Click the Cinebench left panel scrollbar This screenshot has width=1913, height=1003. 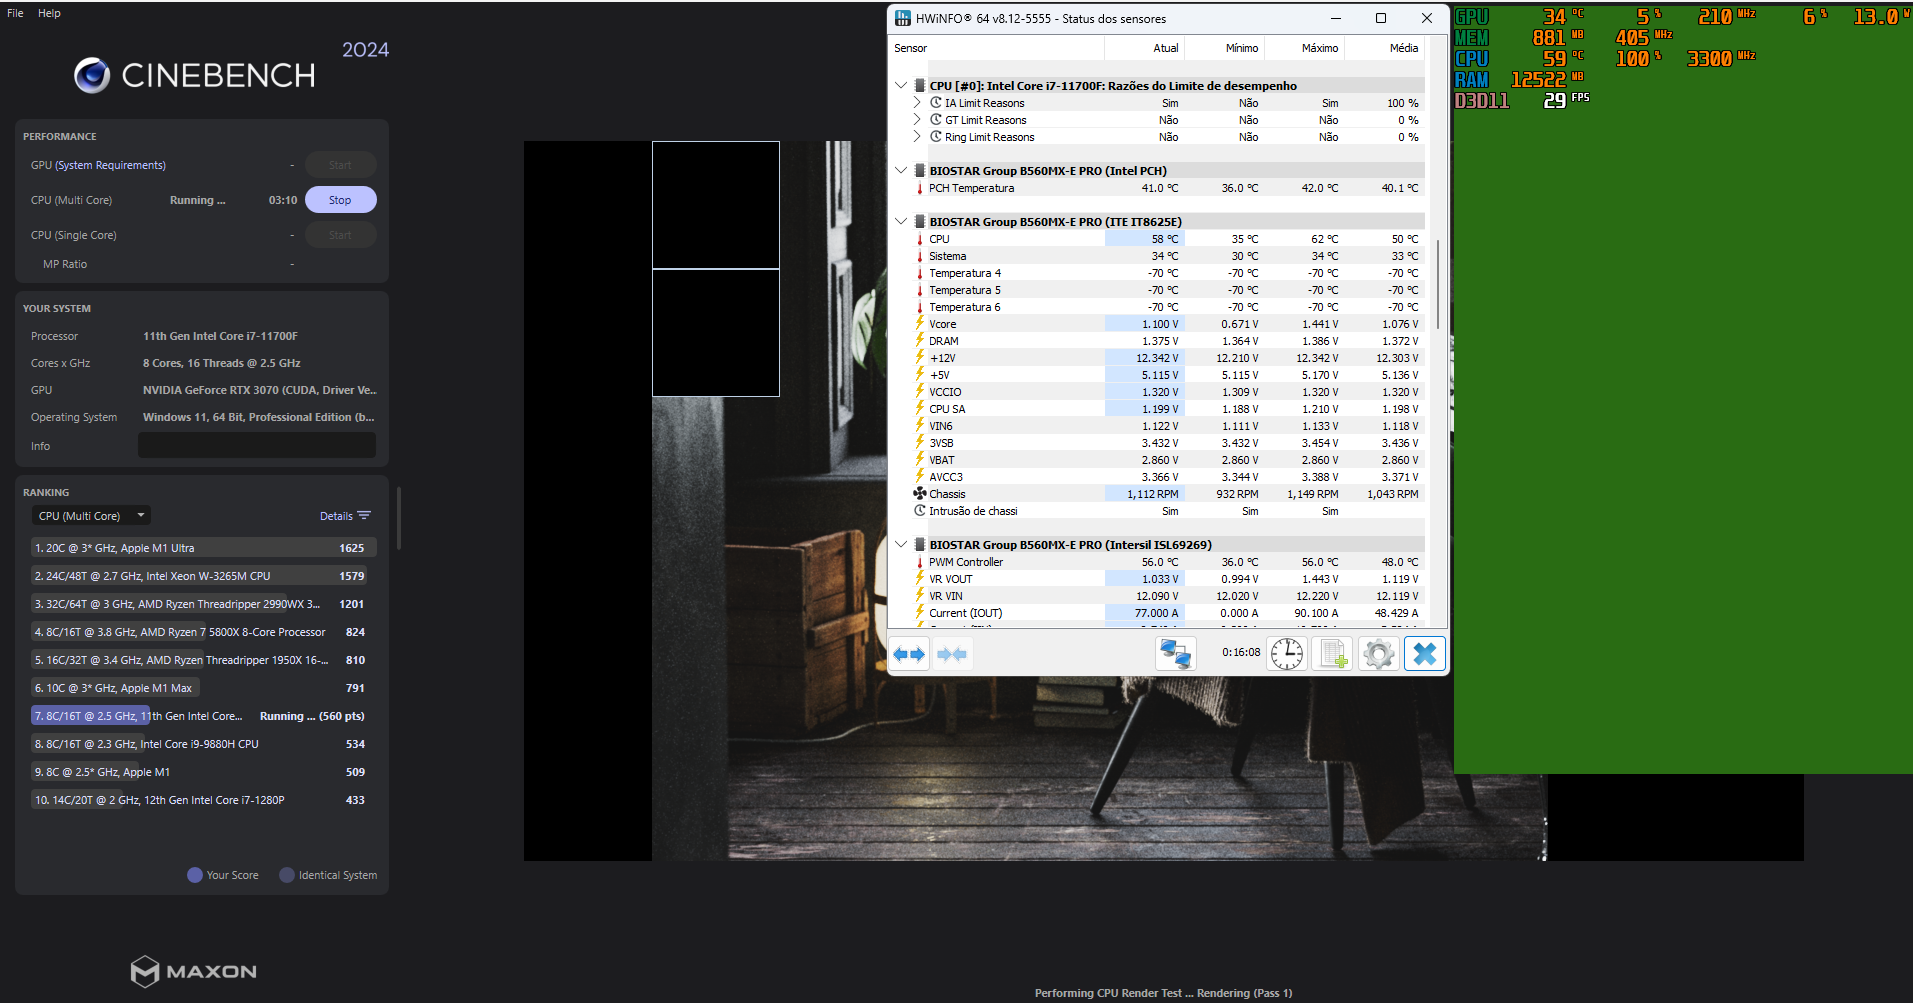tap(399, 518)
